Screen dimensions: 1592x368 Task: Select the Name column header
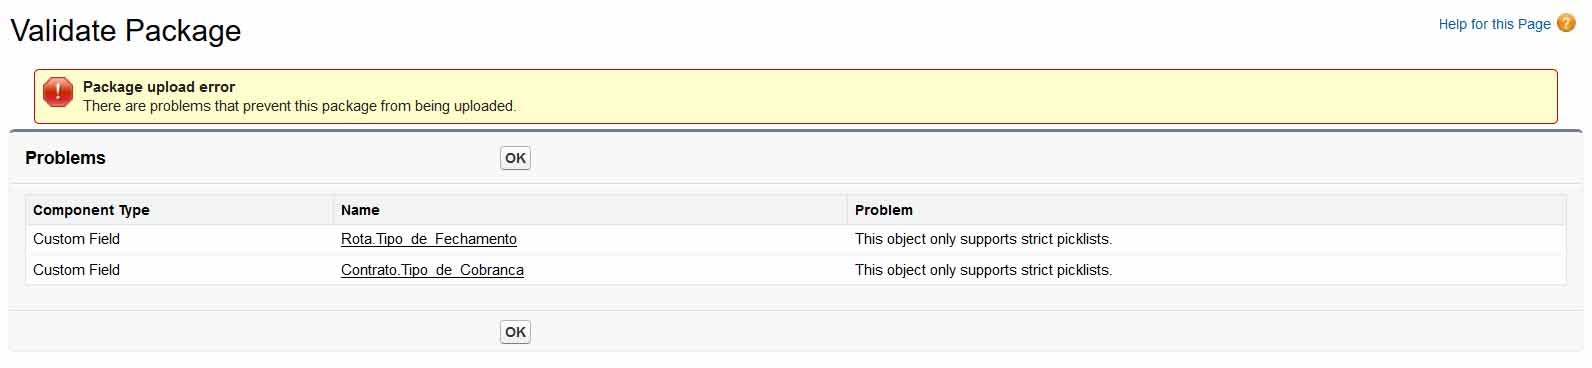(360, 210)
